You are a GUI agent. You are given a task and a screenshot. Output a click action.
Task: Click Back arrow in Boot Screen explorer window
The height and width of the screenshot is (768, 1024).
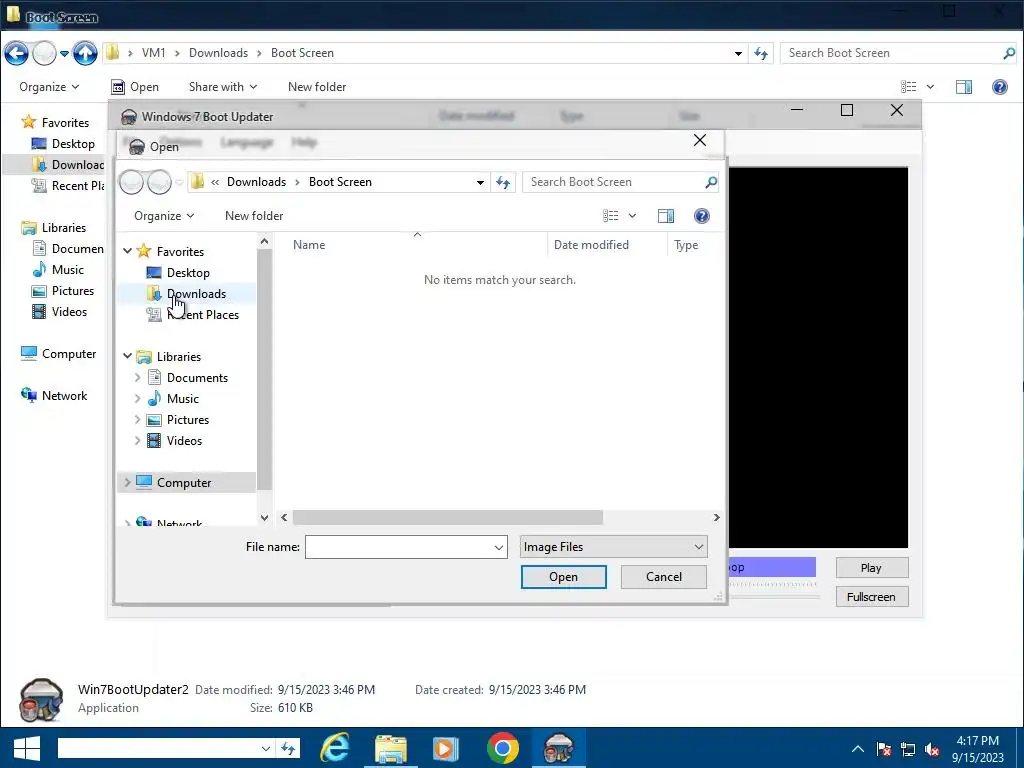tap(16, 54)
